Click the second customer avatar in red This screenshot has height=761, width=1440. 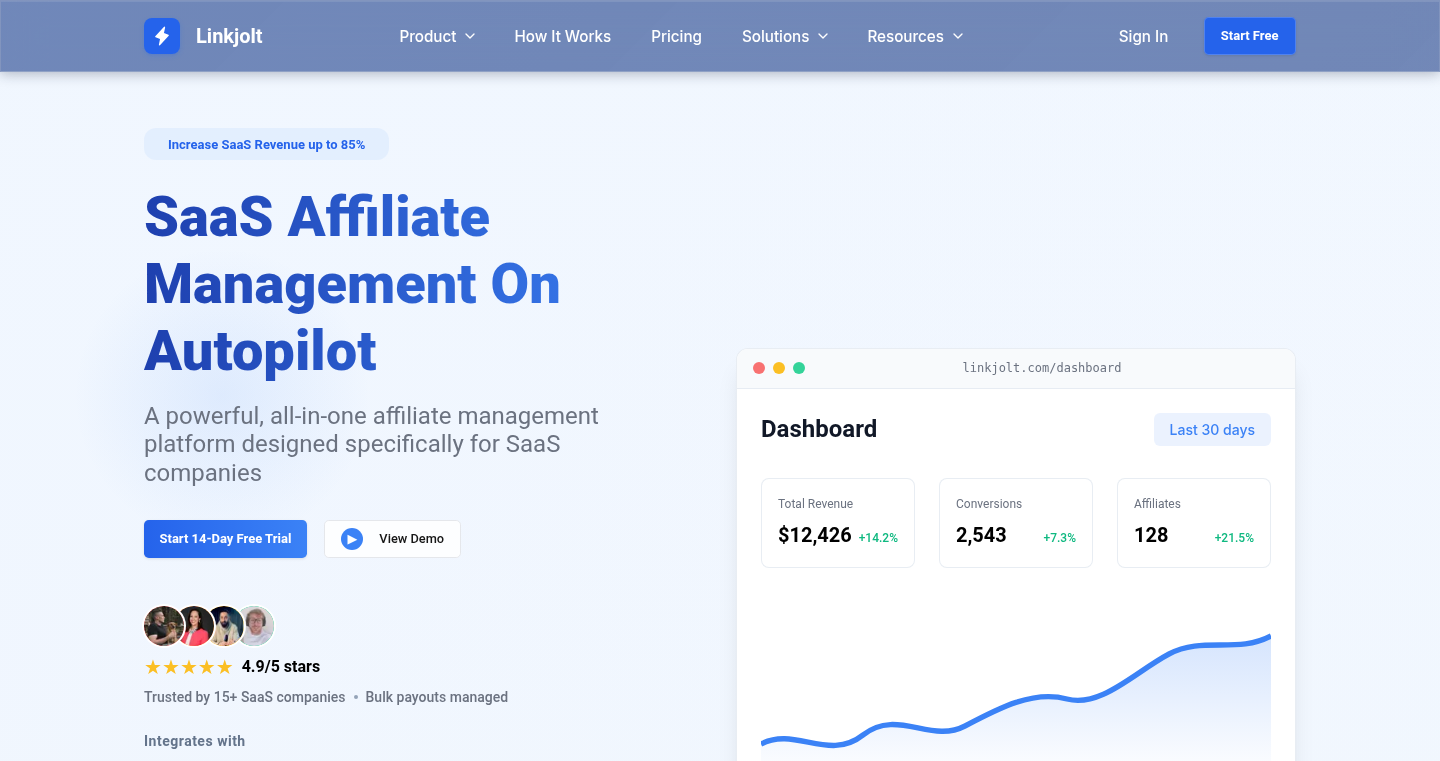[x=194, y=626]
